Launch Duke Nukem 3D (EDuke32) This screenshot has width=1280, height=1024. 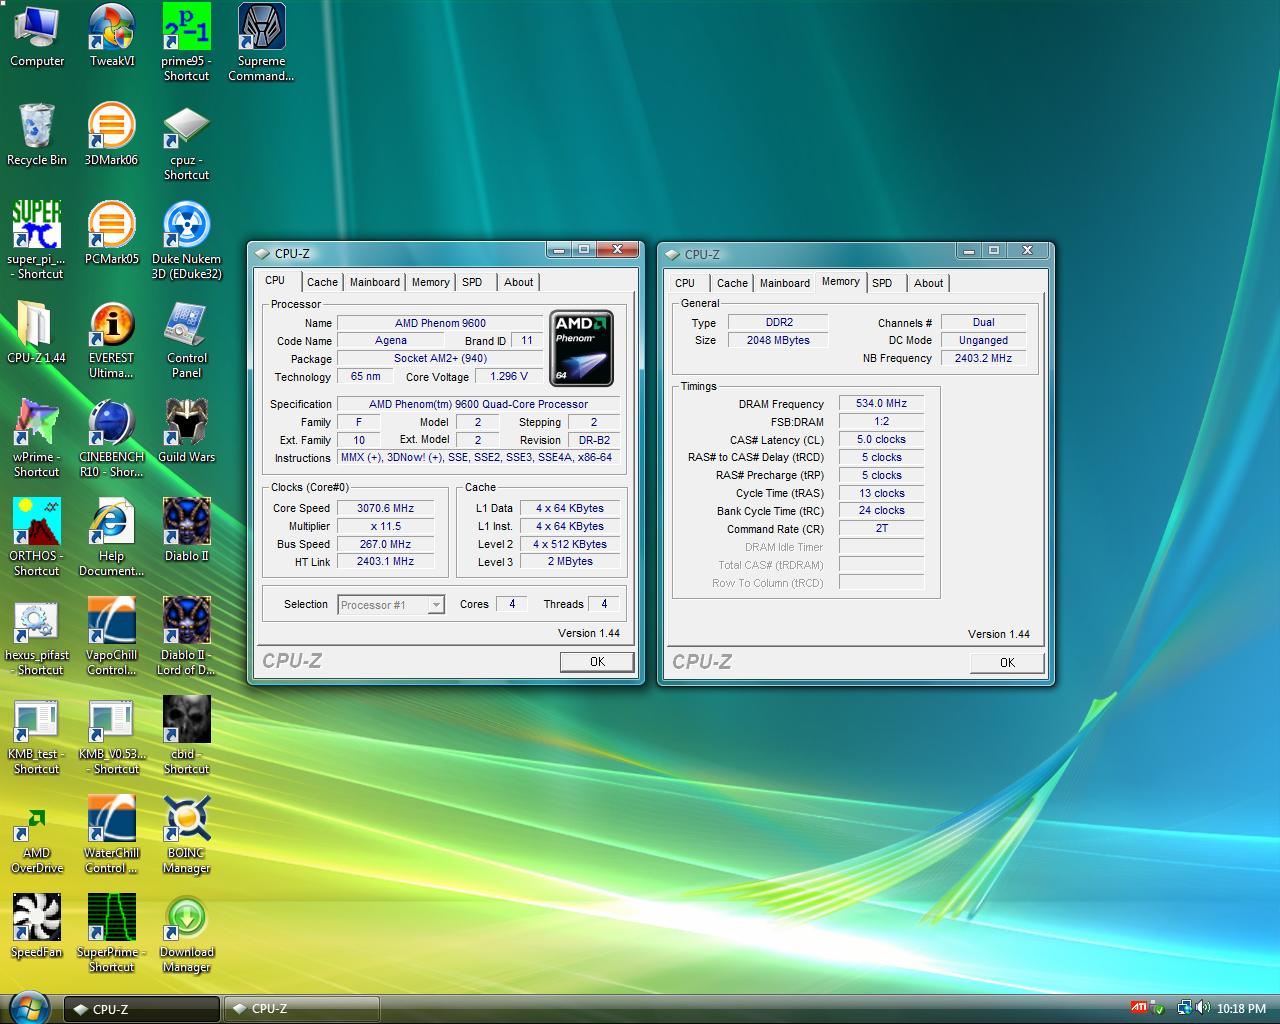[x=186, y=241]
